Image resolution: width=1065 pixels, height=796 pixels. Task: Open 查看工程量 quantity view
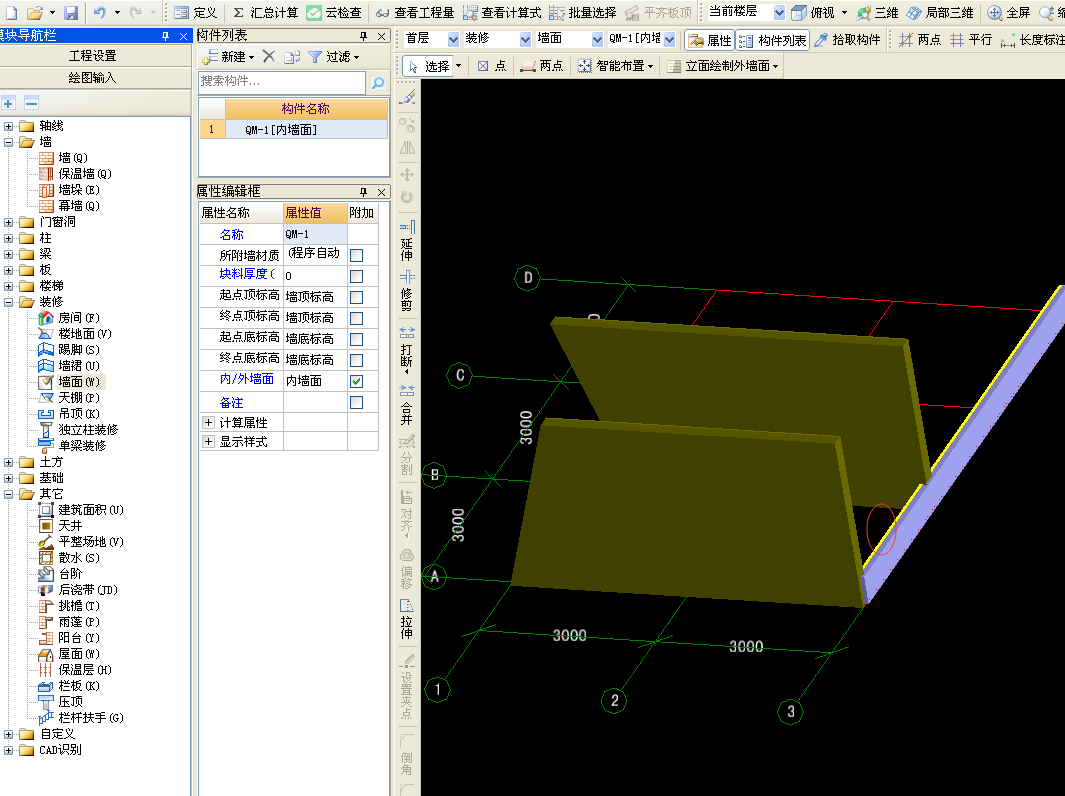(x=414, y=12)
